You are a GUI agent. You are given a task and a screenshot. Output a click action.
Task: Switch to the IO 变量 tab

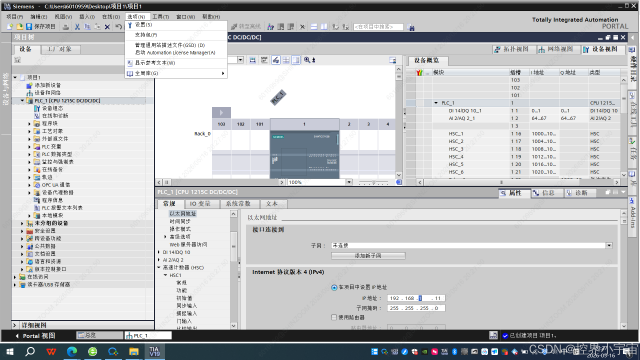[200, 204]
